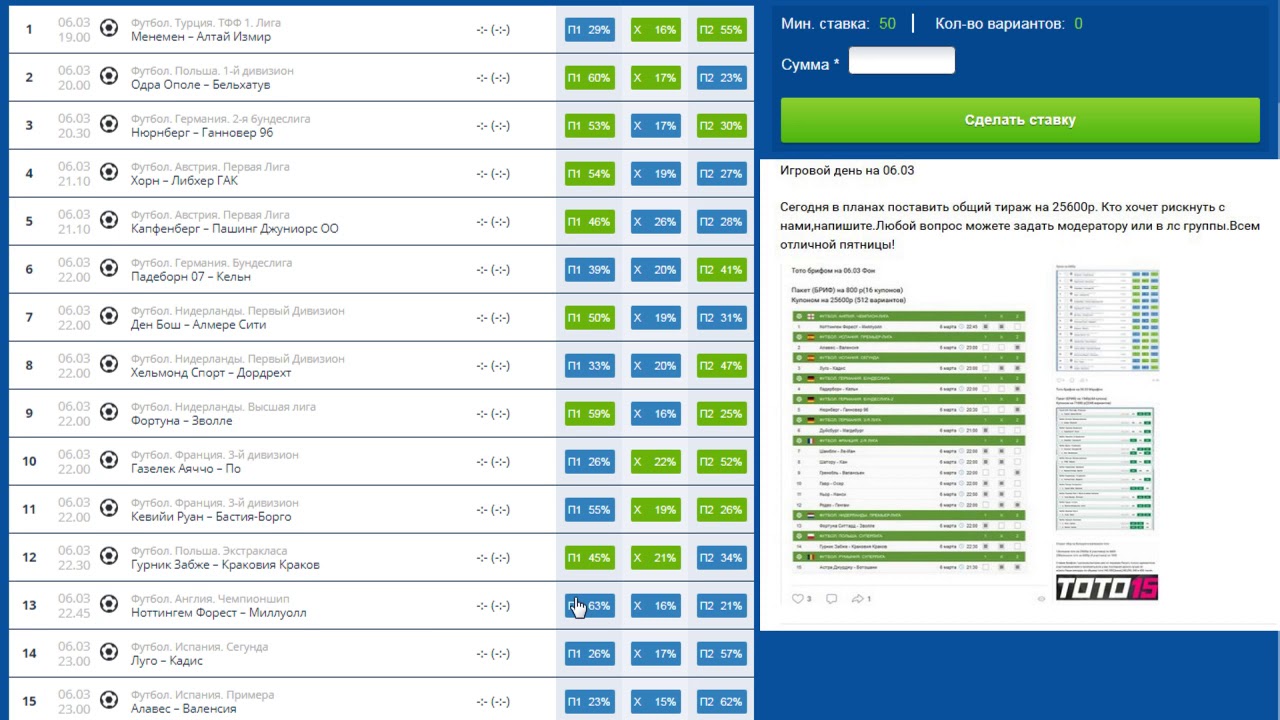Select match text Алавес – Валенсия
Viewport: 1280px width, 720px height.
click(184, 709)
